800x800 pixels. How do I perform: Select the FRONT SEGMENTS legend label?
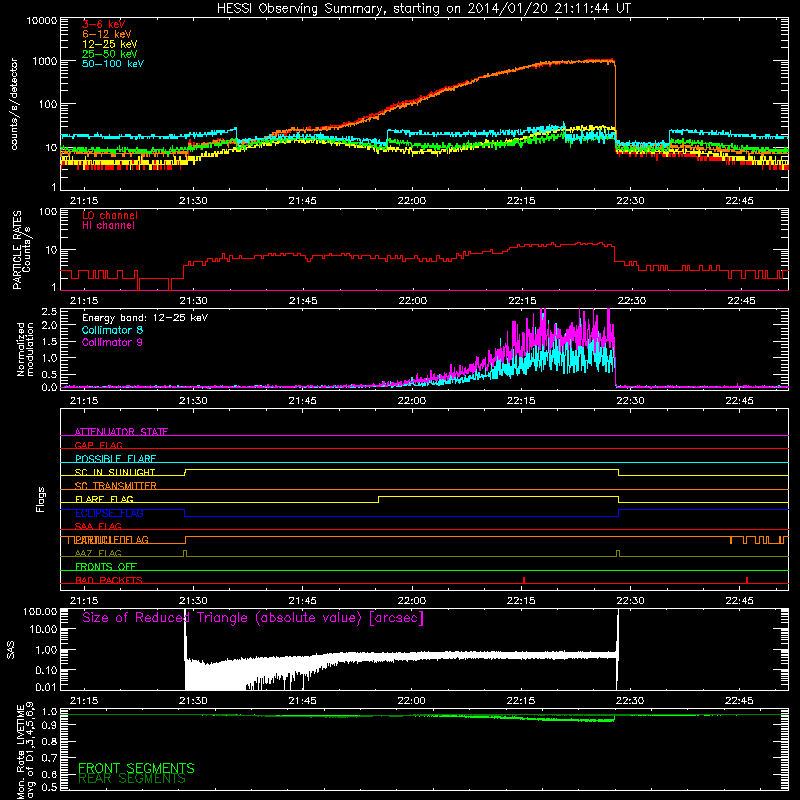pos(136,768)
